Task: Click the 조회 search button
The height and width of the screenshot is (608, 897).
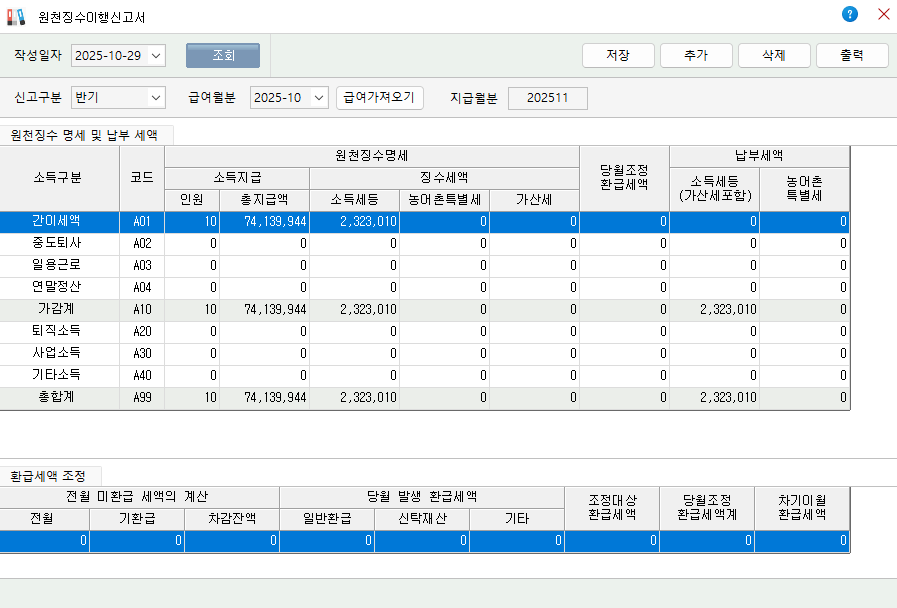Action: [223, 55]
